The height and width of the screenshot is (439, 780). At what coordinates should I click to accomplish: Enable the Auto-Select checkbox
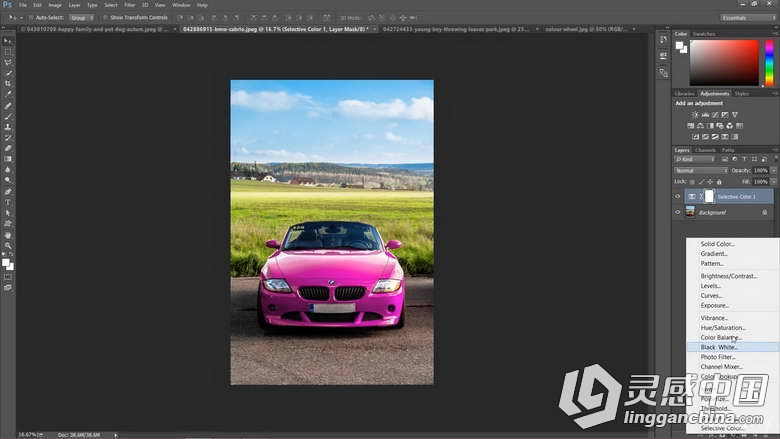coord(31,17)
